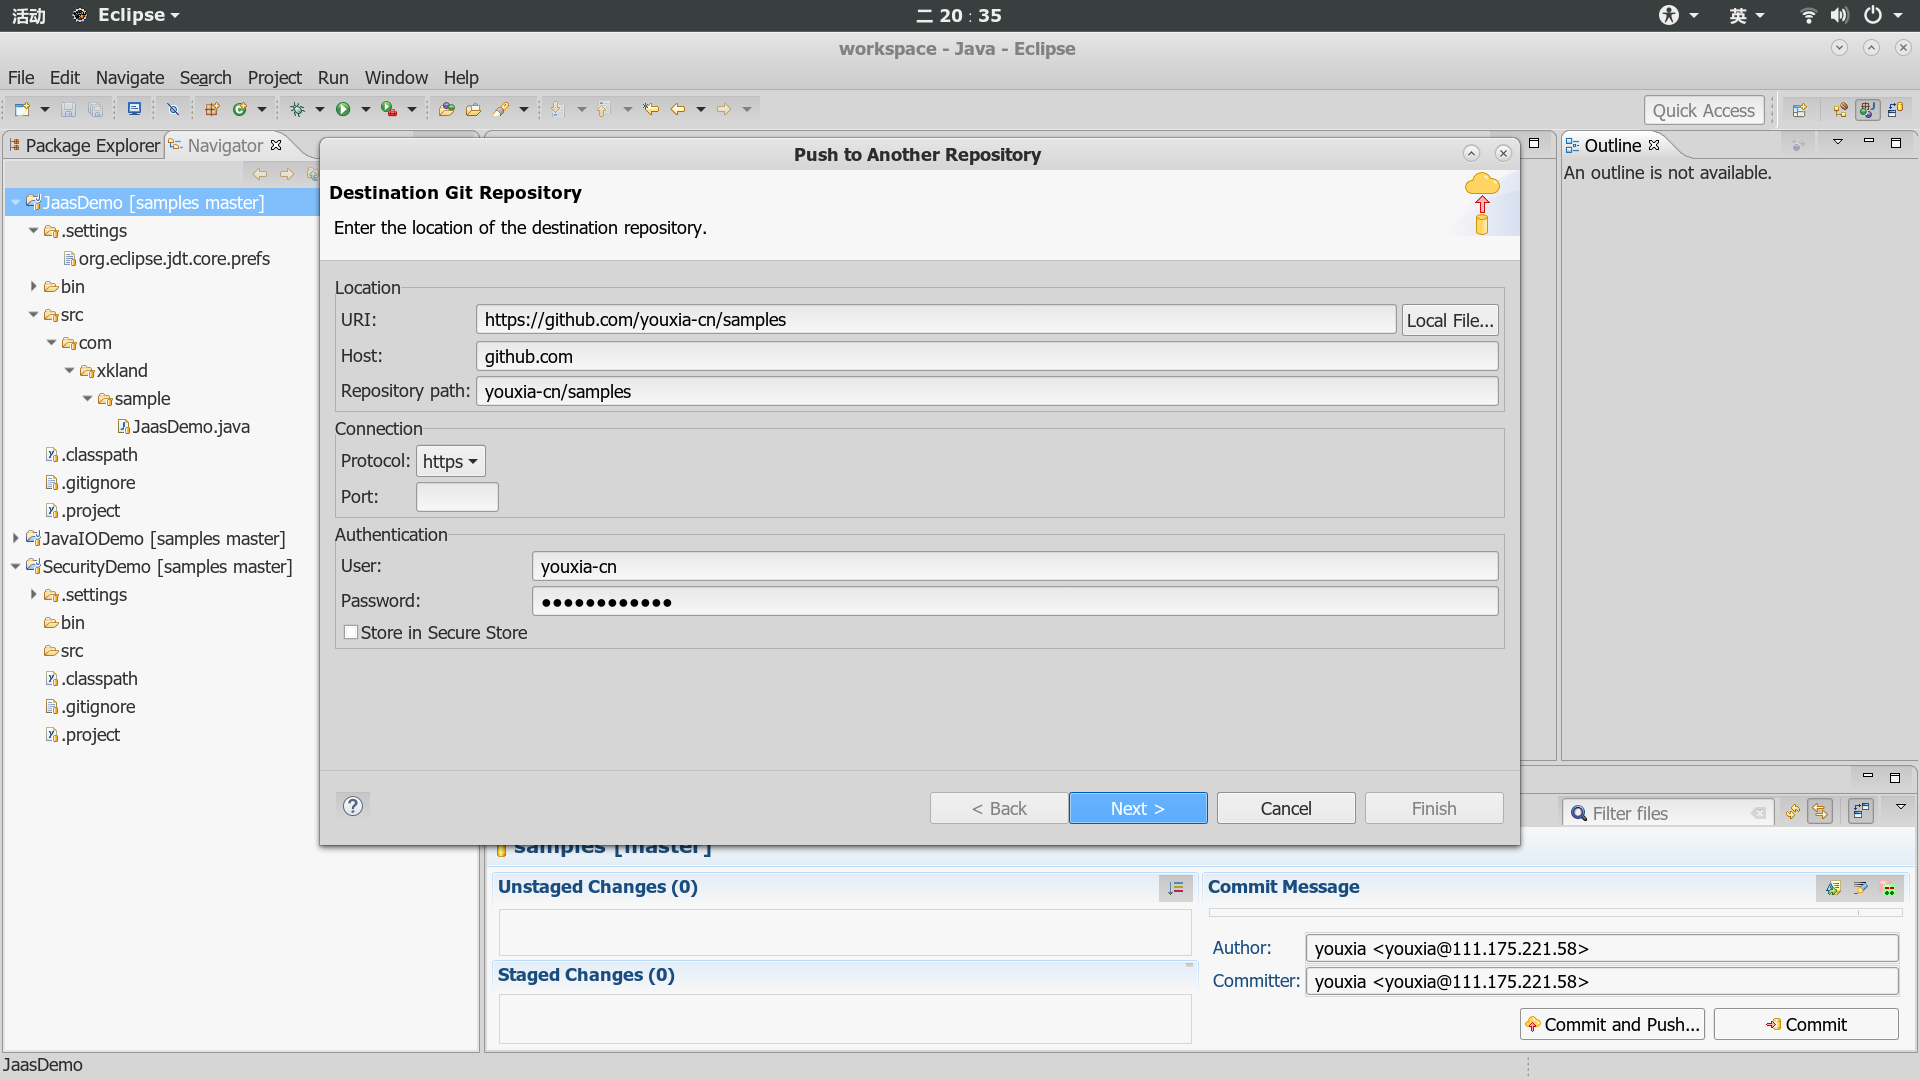The image size is (1920, 1080).
Task: Open the Outline view menu triangle
Action: (1838, 143)
